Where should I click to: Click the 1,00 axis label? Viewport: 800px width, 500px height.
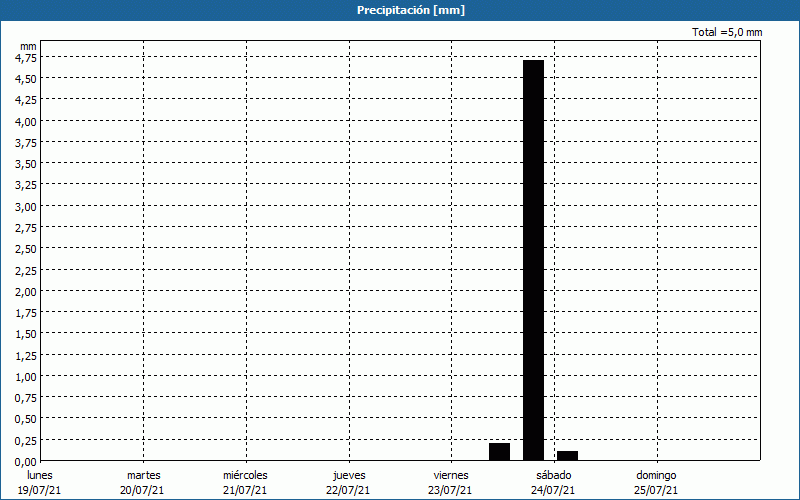tap(26, 377)
